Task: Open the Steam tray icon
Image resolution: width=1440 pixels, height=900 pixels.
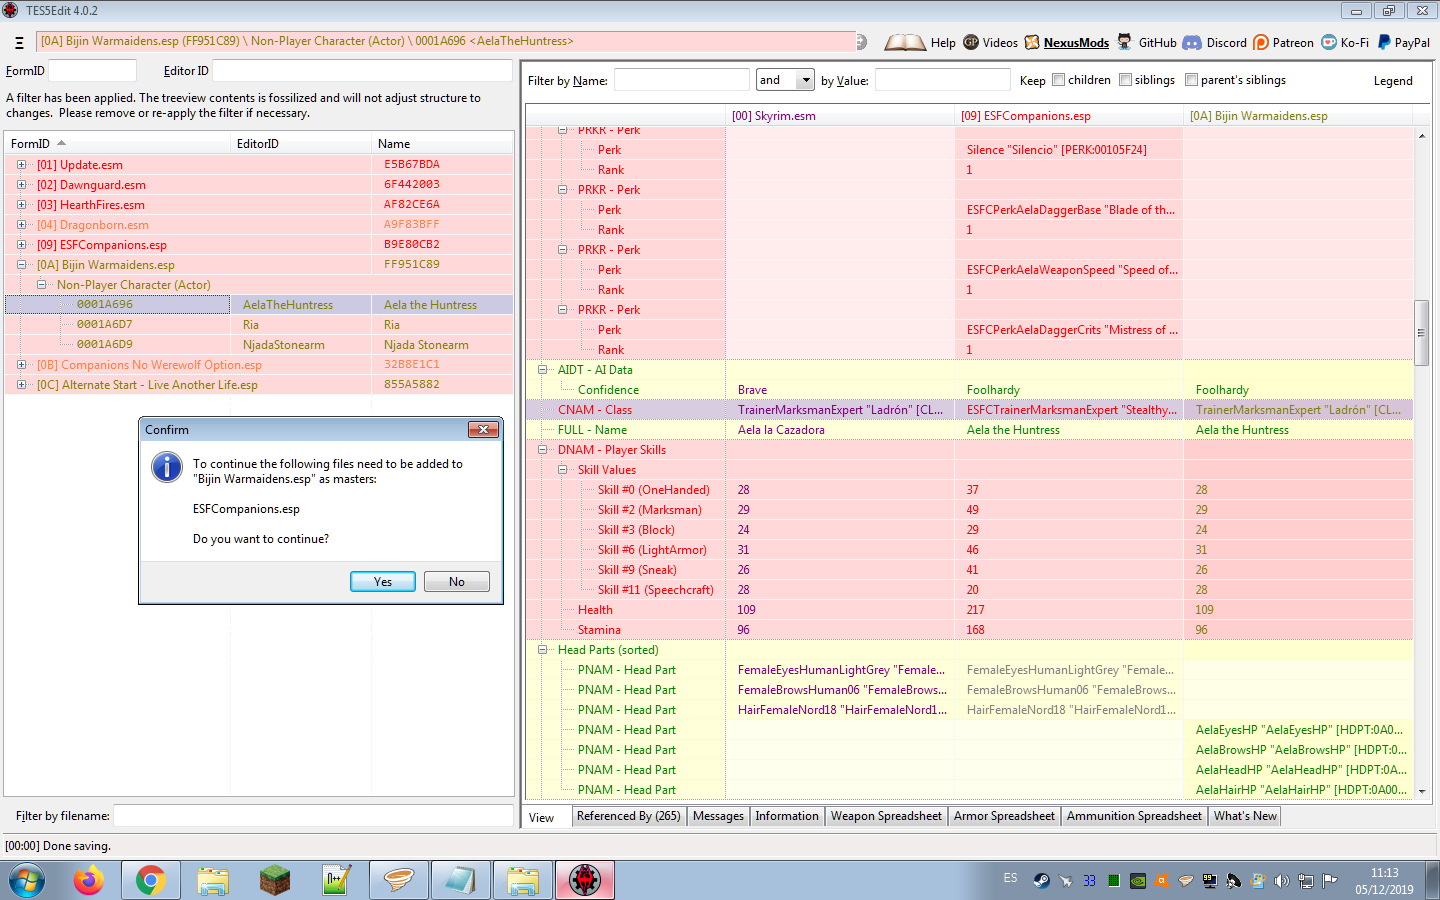Action: pos(1041,881)
